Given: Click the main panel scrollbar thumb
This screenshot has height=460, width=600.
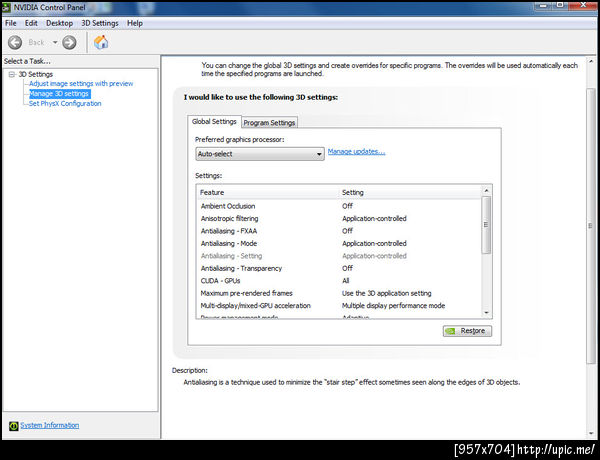Looking at the screenshot, I should point(591,226).
